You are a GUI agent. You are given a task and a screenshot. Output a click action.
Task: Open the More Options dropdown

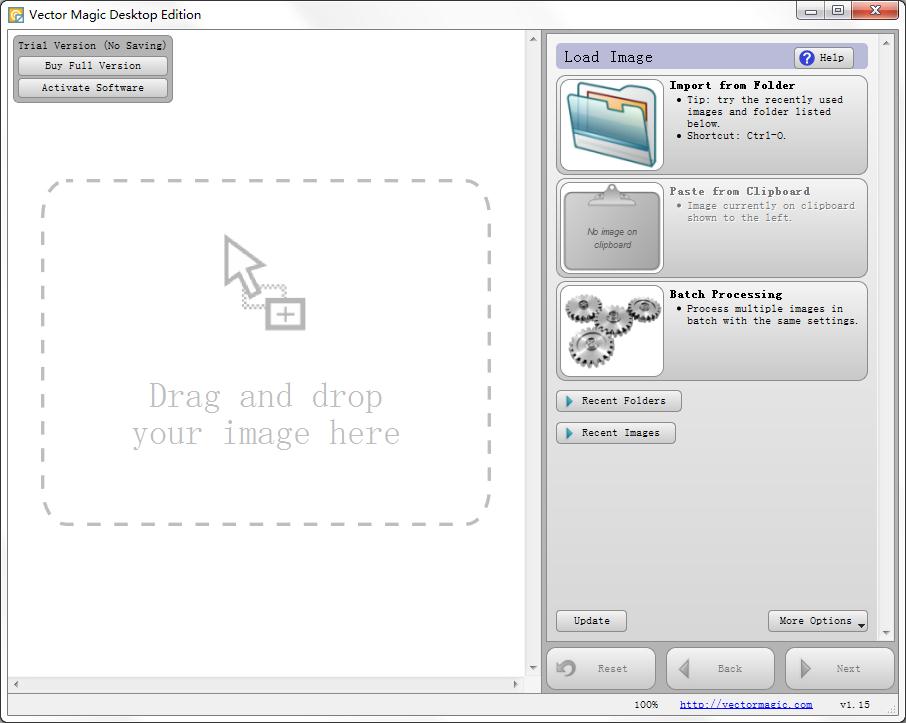click(818, 621)
